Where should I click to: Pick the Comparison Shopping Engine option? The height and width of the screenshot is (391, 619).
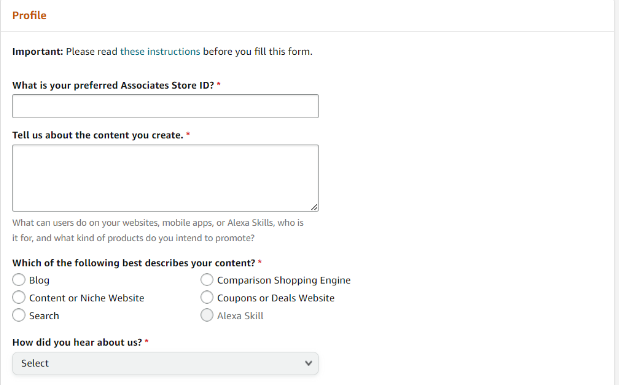coord(206,280)
